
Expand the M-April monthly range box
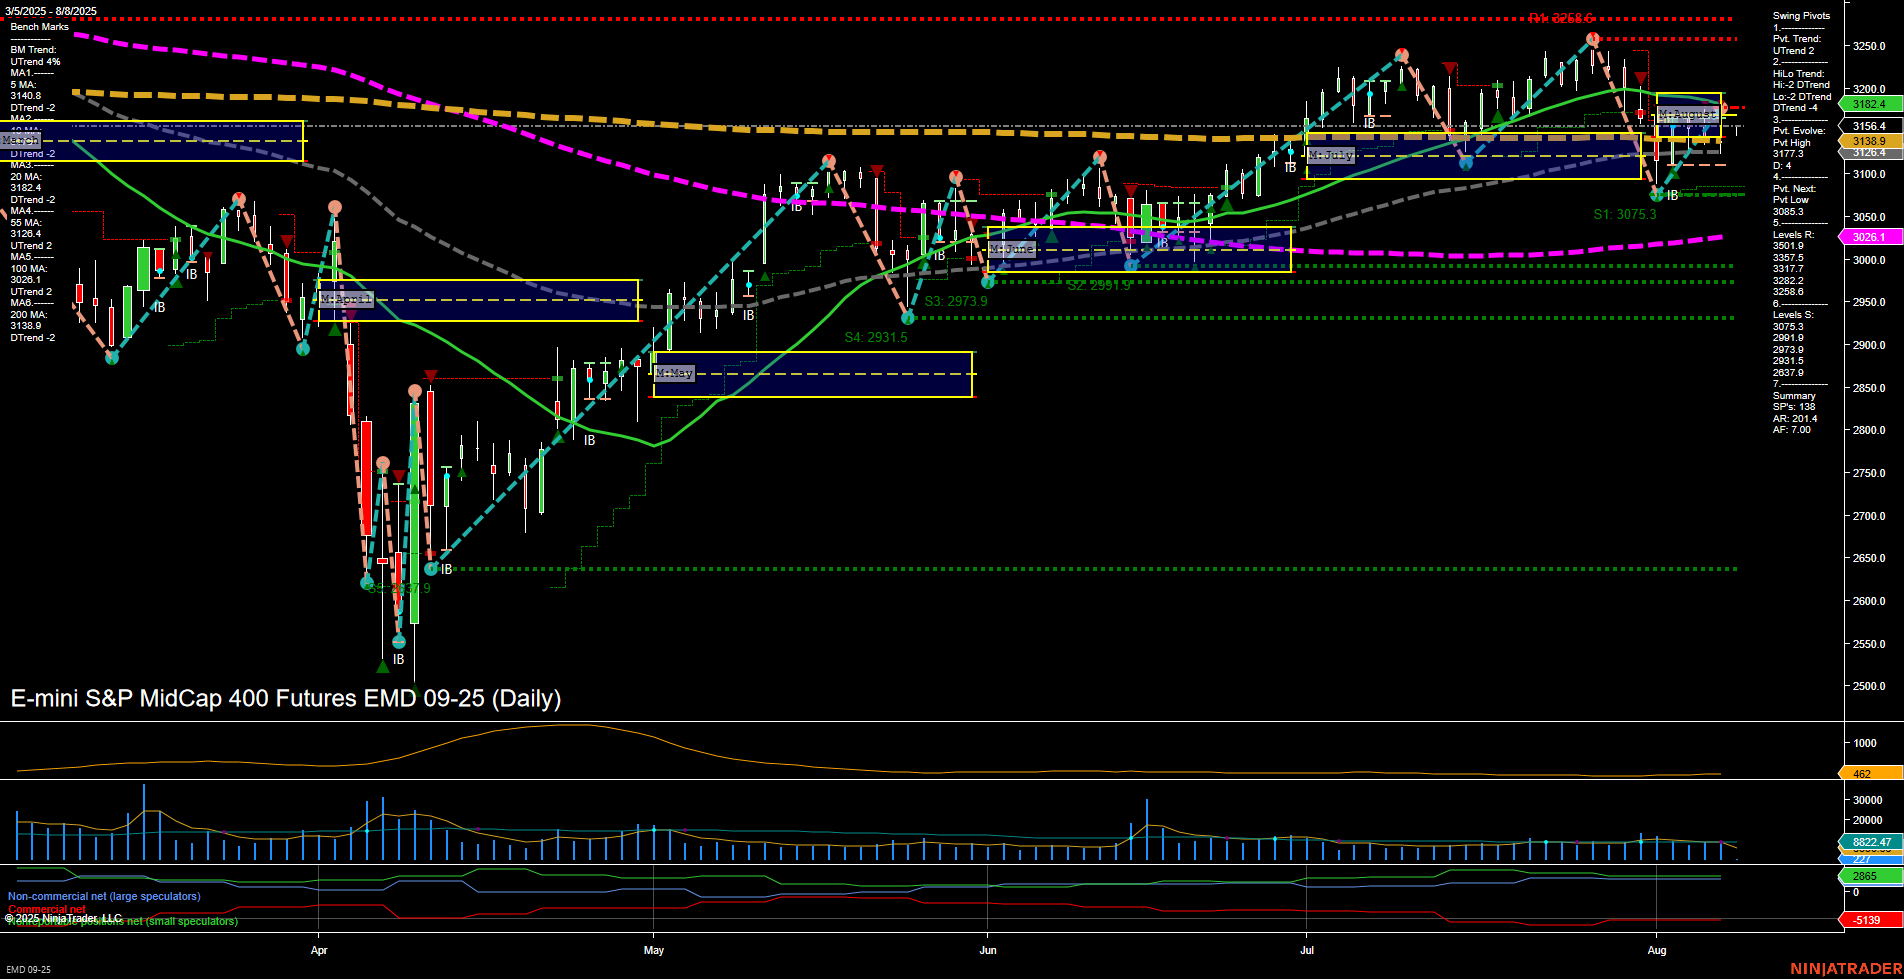click(x=345, y=298)
